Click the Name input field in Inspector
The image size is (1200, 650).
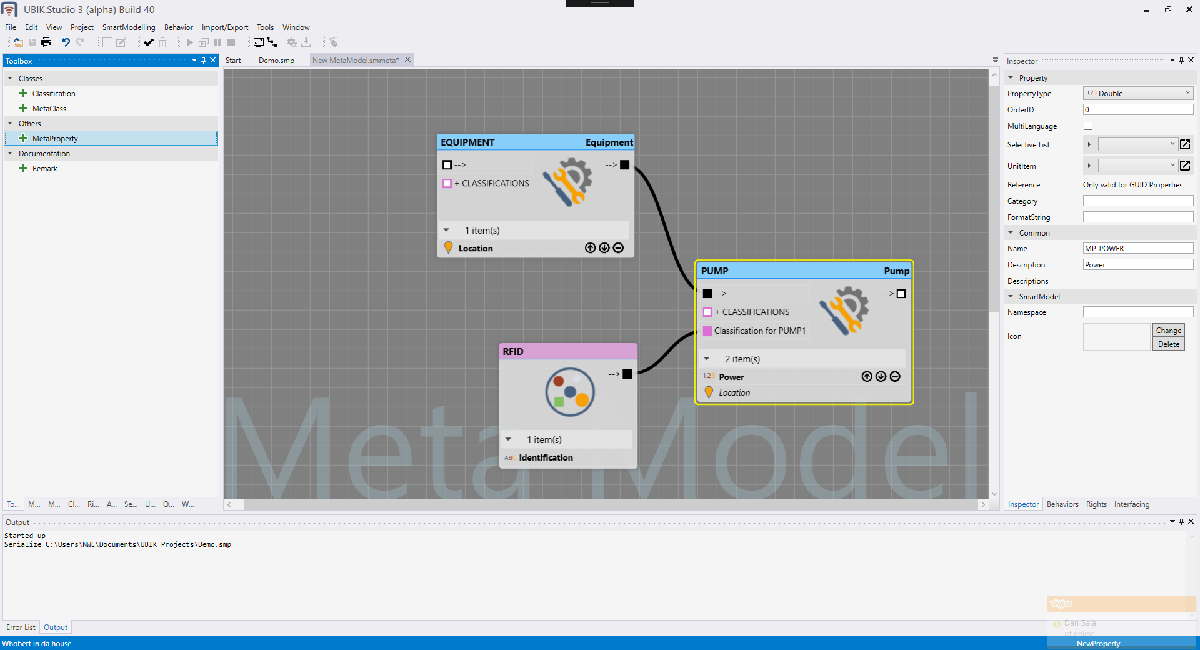pos(1138,248)
